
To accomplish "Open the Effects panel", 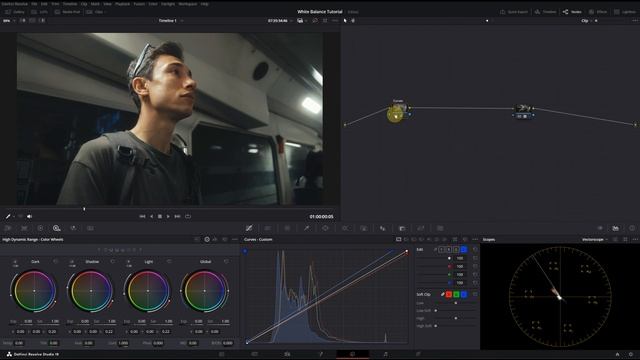I will 598,12.
